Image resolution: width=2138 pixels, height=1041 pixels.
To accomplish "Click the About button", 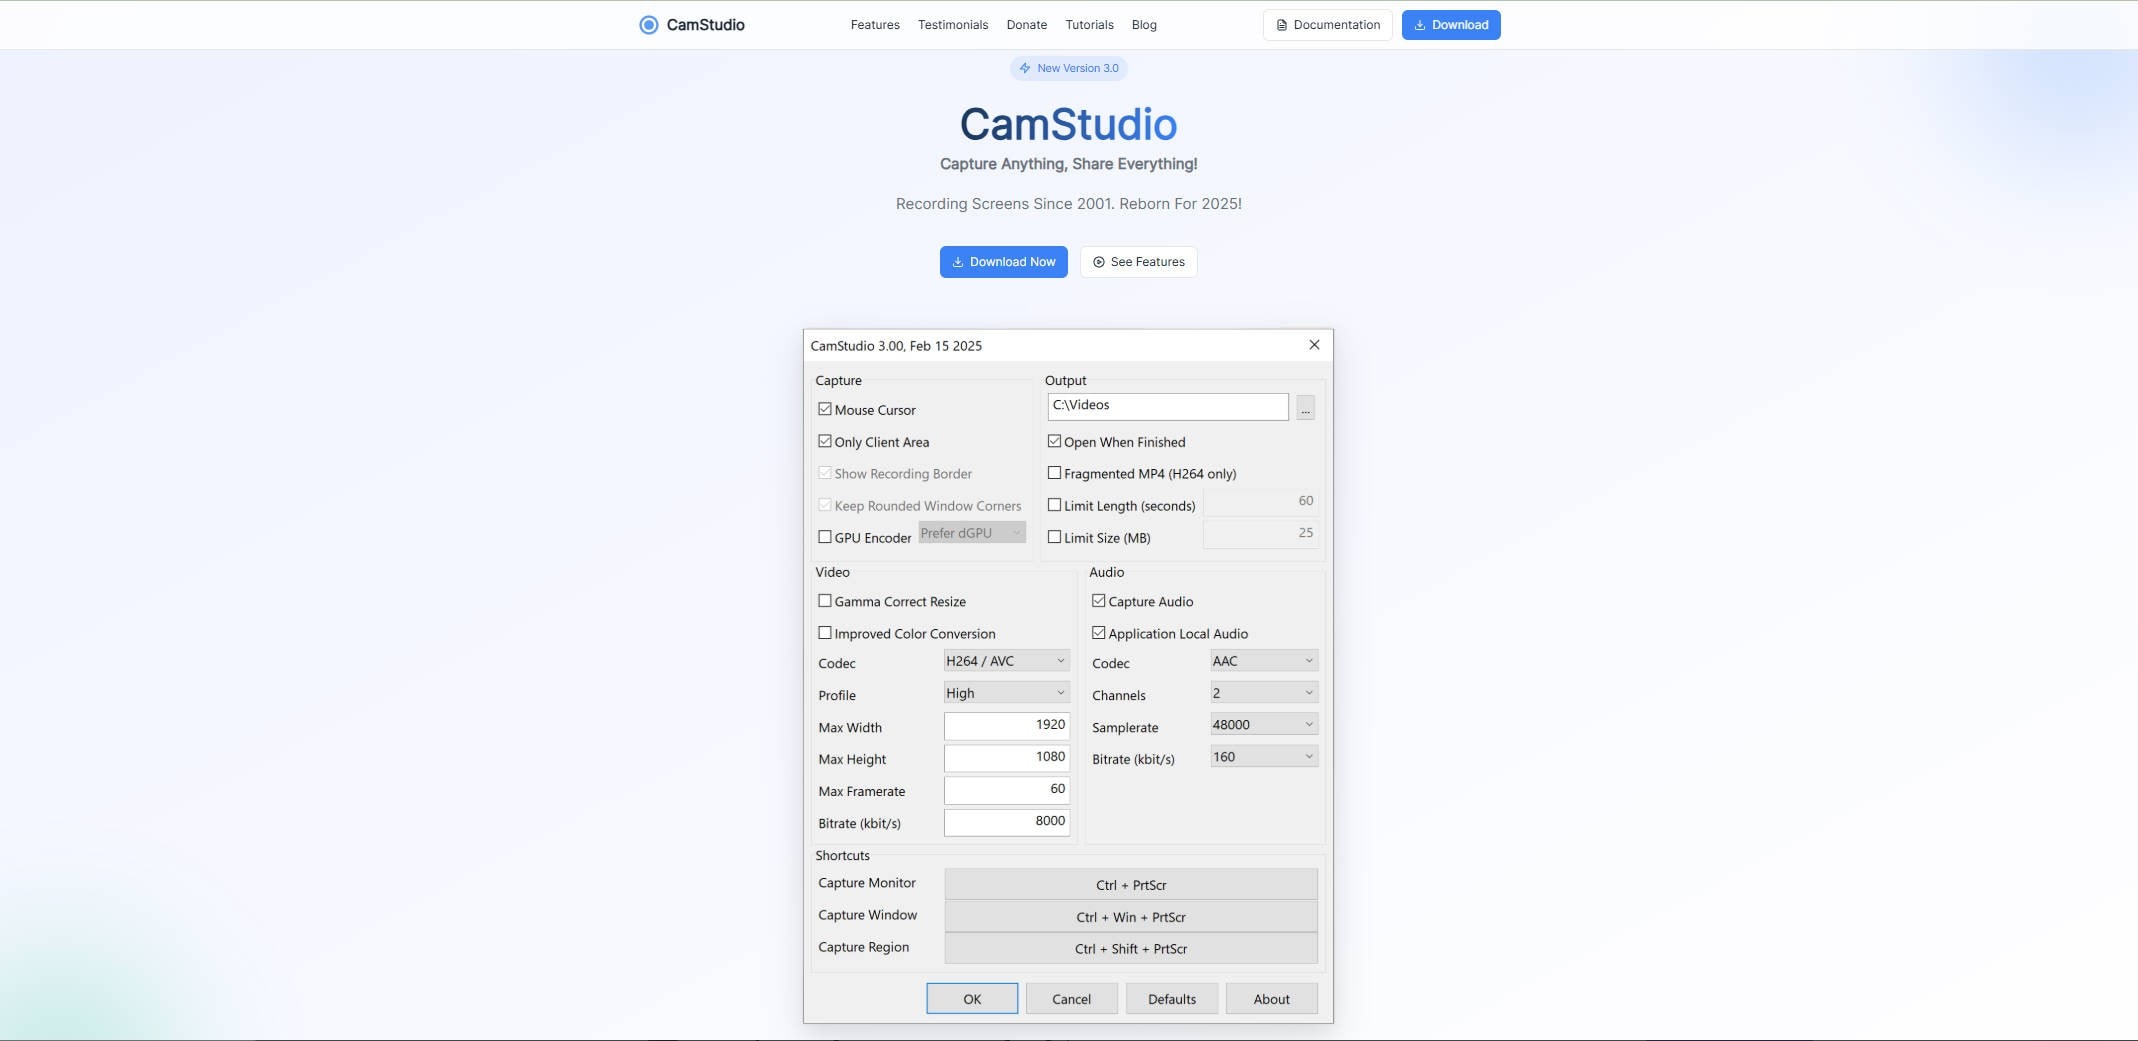I will point(1271,998).
